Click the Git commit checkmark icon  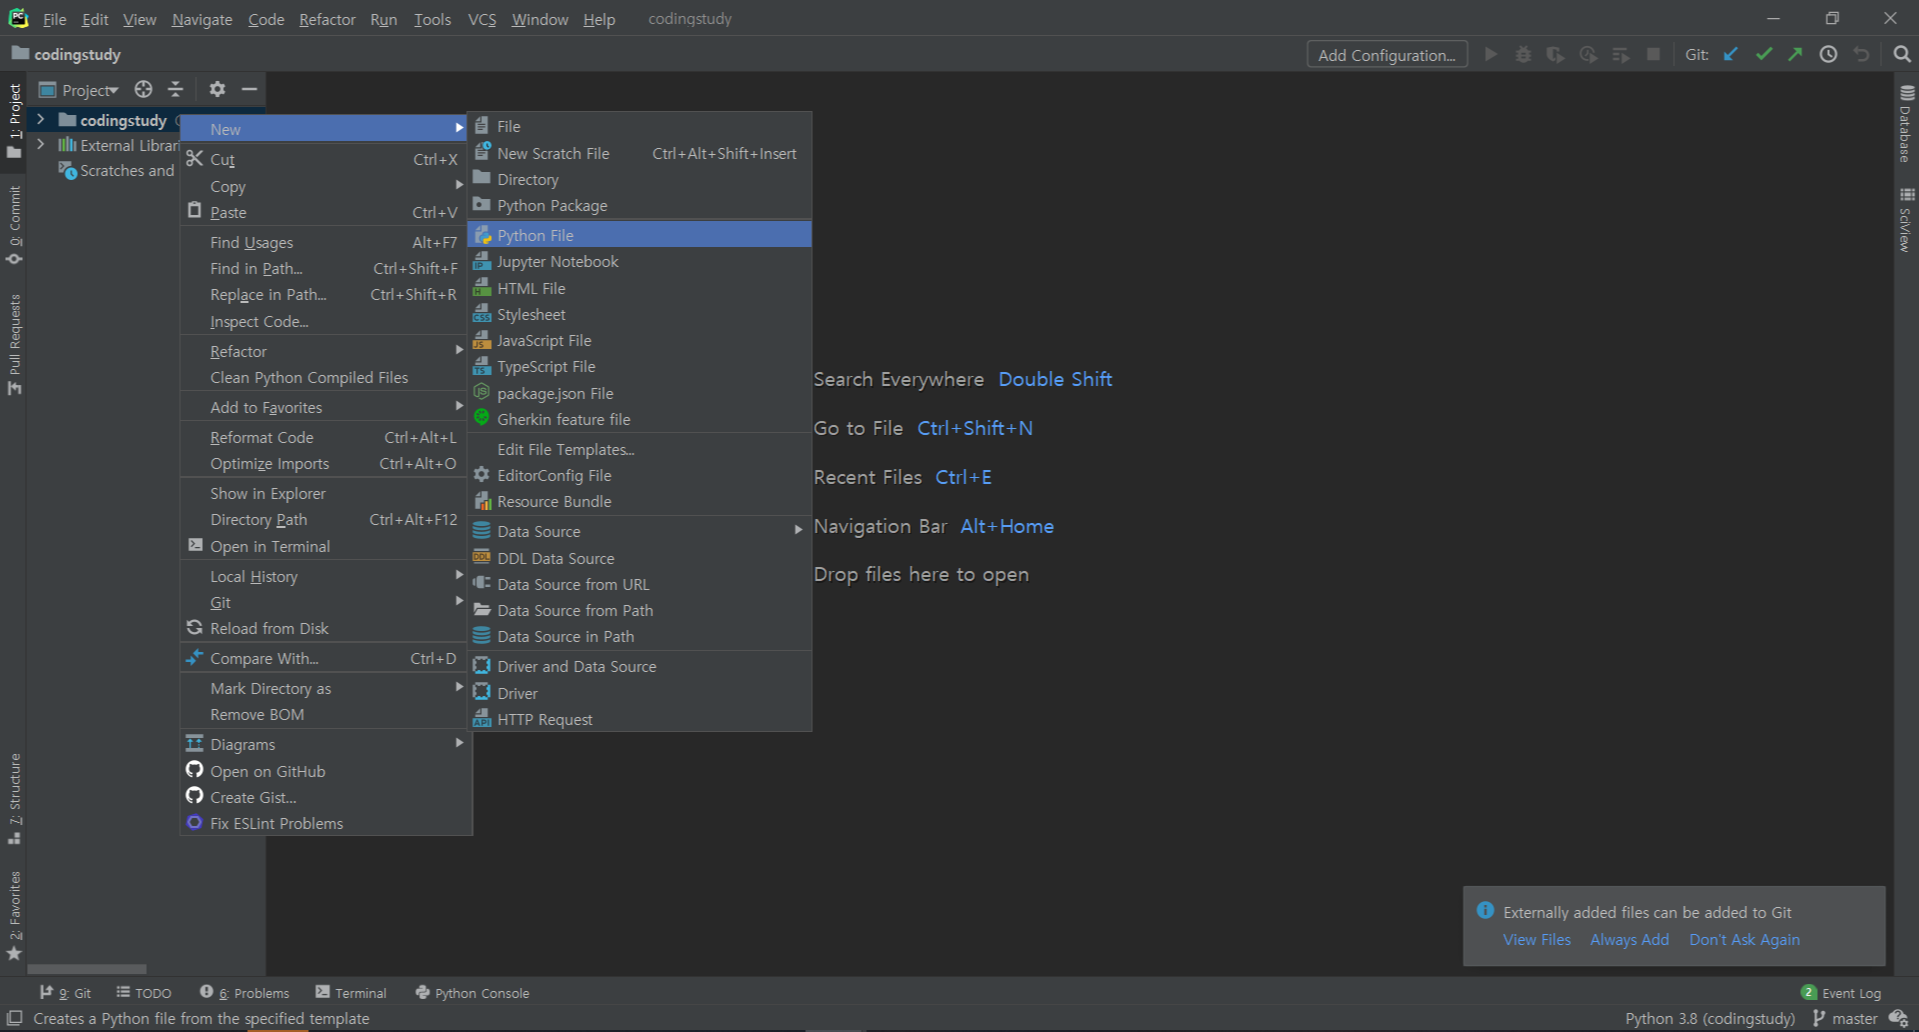coord(1764,54)
